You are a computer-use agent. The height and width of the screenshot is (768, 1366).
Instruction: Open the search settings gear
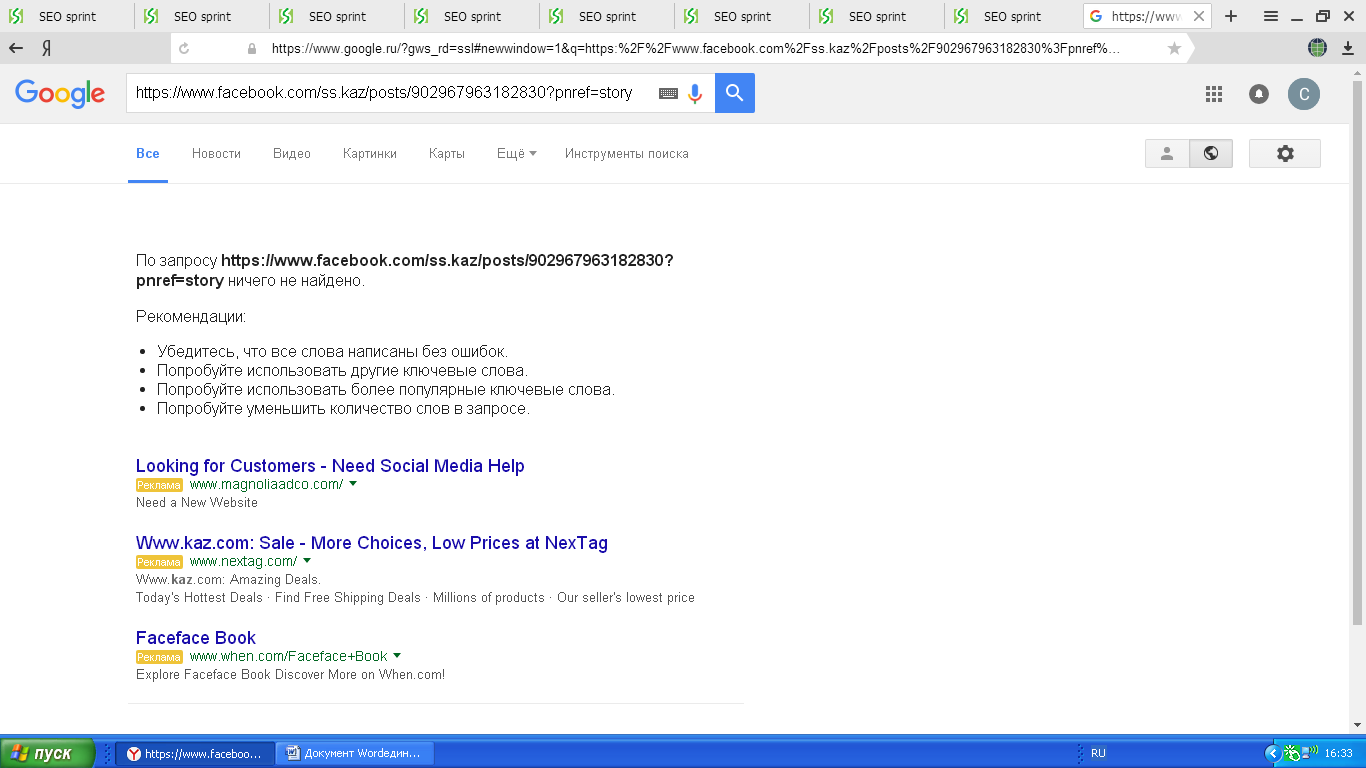[x=1285, y=153]
